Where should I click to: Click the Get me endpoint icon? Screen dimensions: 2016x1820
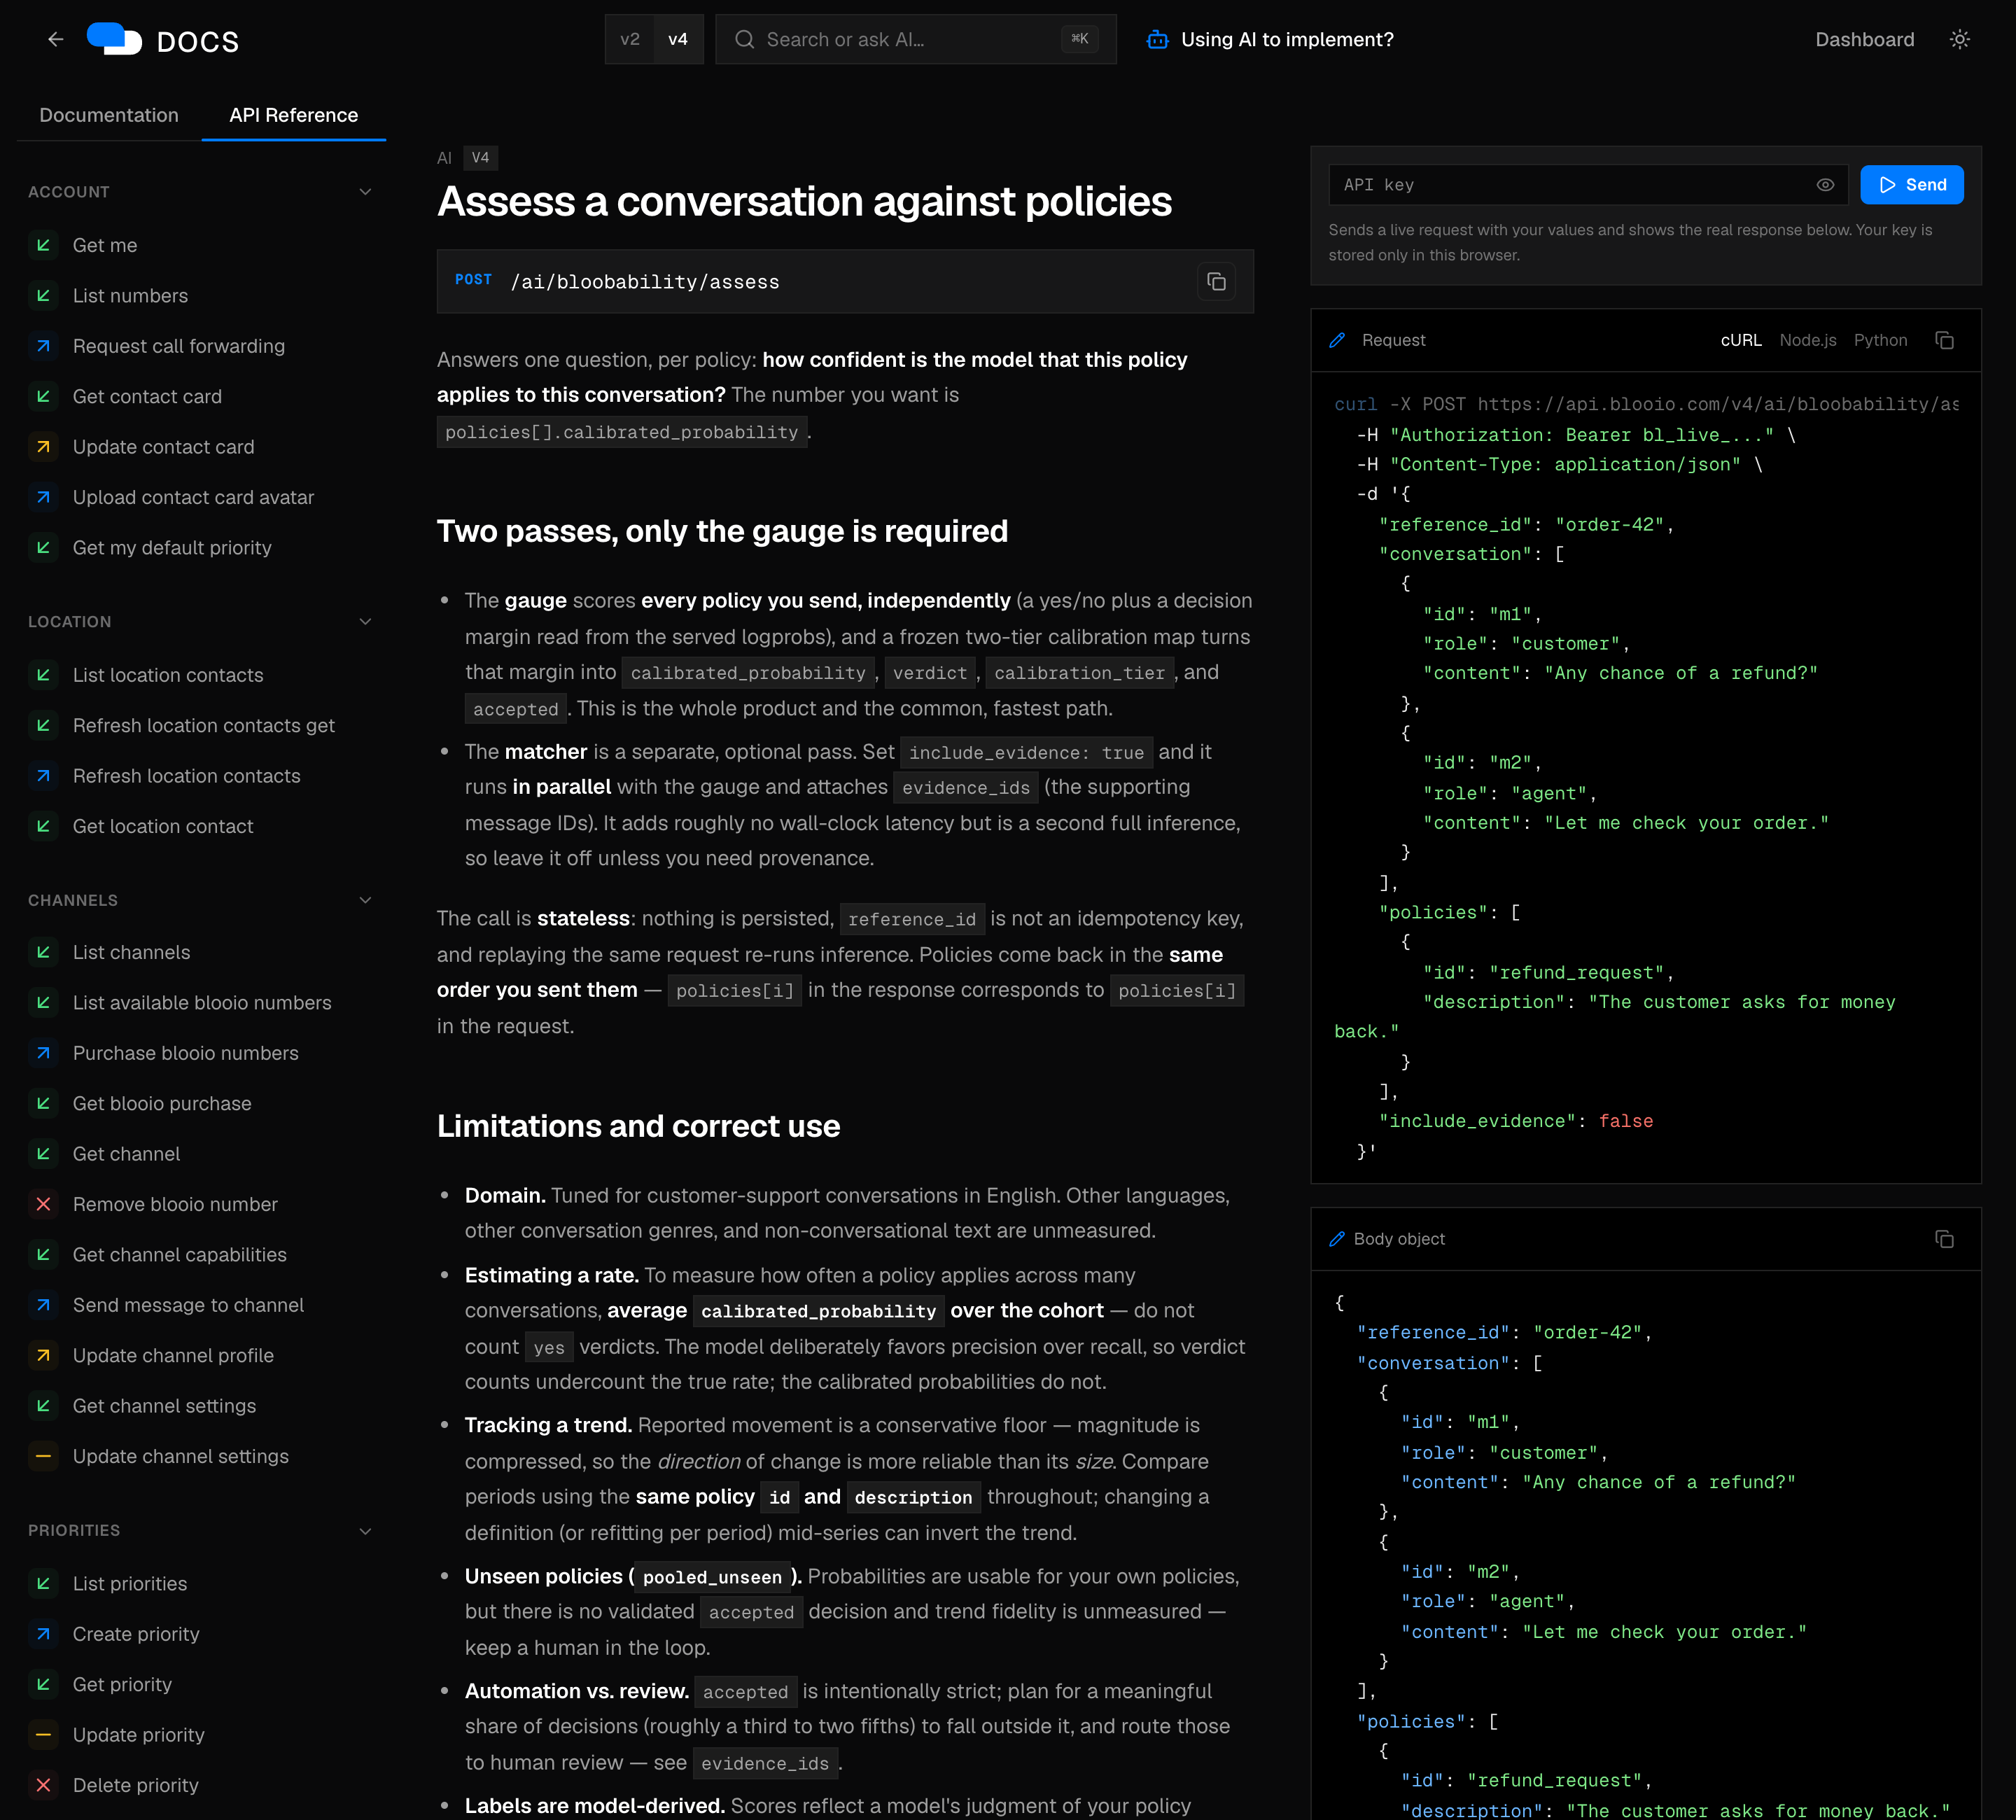(x=43, y=245)
